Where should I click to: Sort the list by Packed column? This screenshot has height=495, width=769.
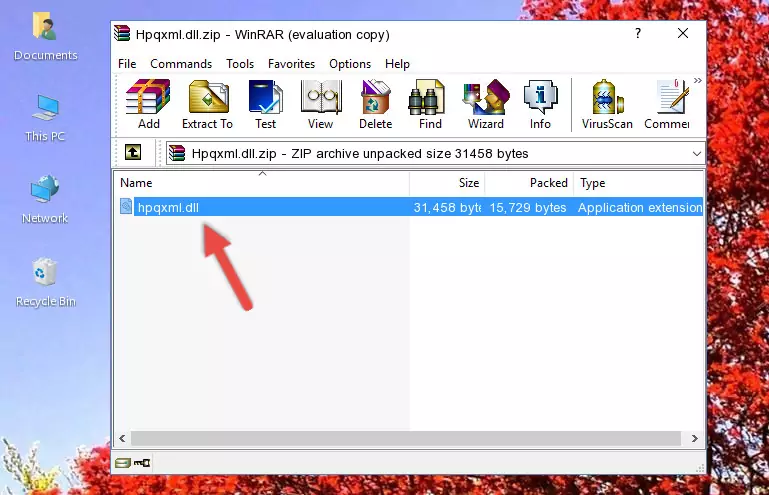(x=529, y=183)
